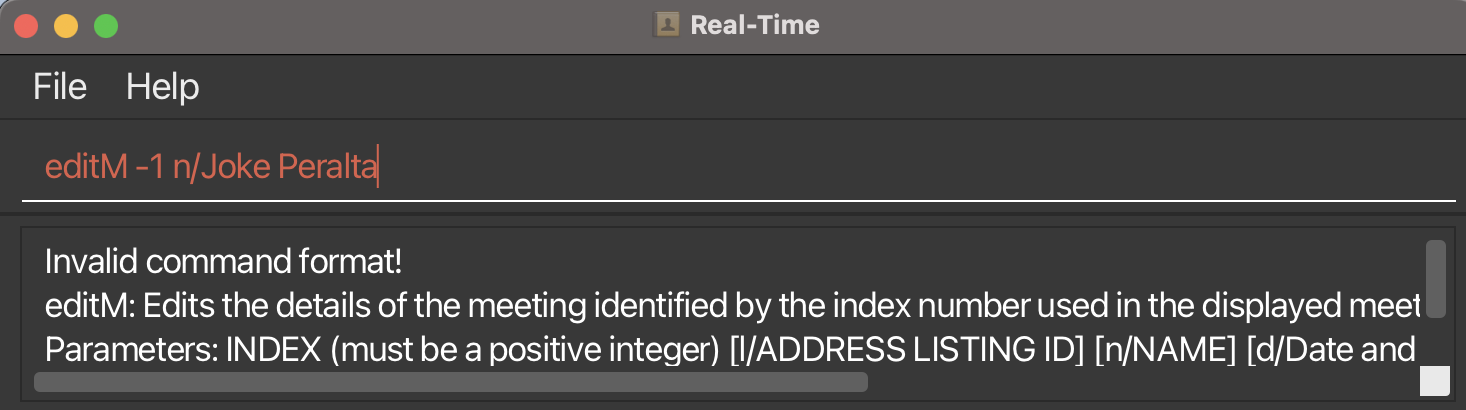Click the vertical scrollbar thumb in result panel

point(1435,279)
